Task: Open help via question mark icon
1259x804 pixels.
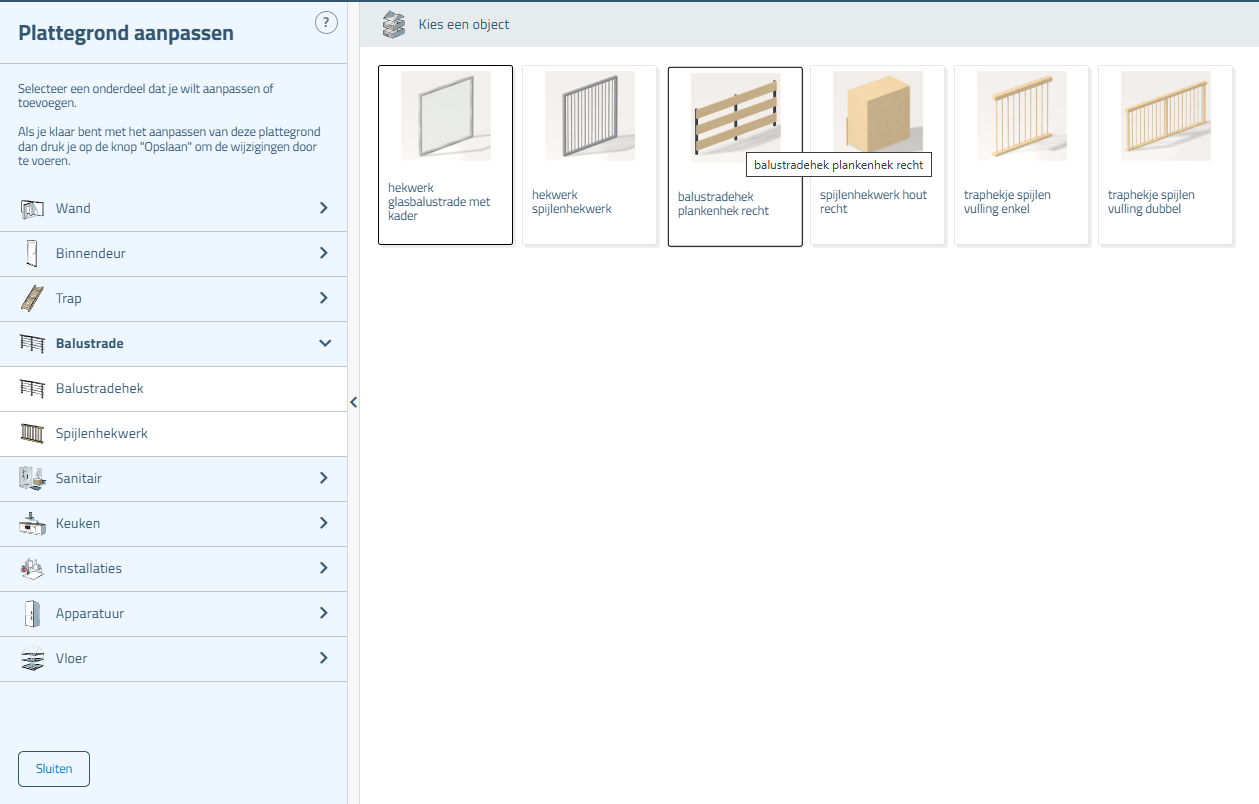Action: tap(326, 23)
